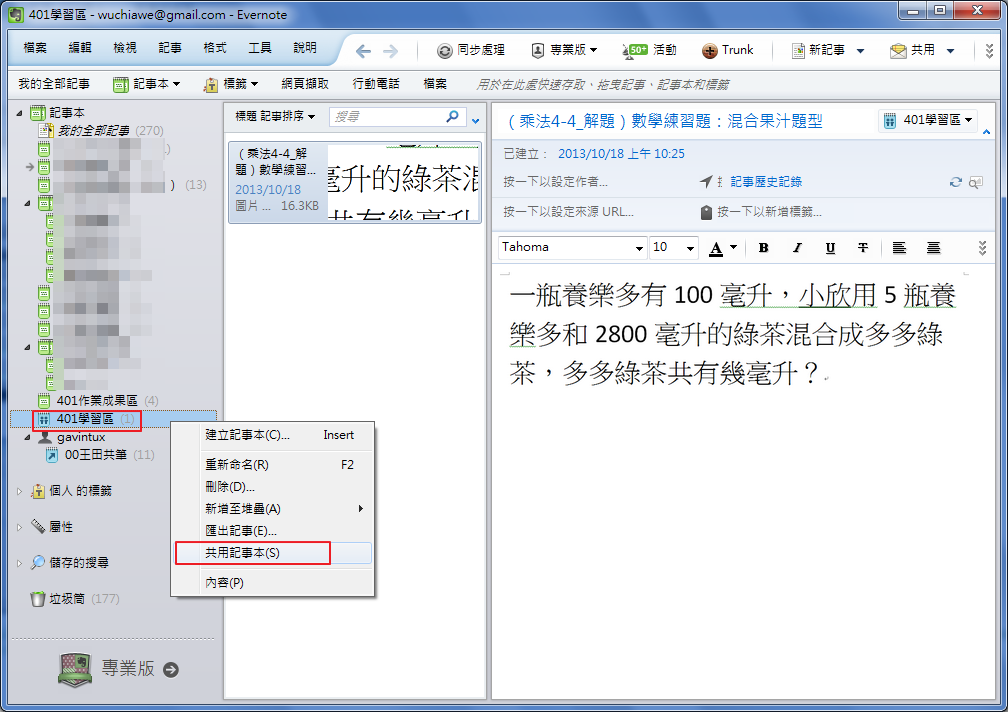
Task: Toggle bold formatting
Action: (x=763, y=248)
